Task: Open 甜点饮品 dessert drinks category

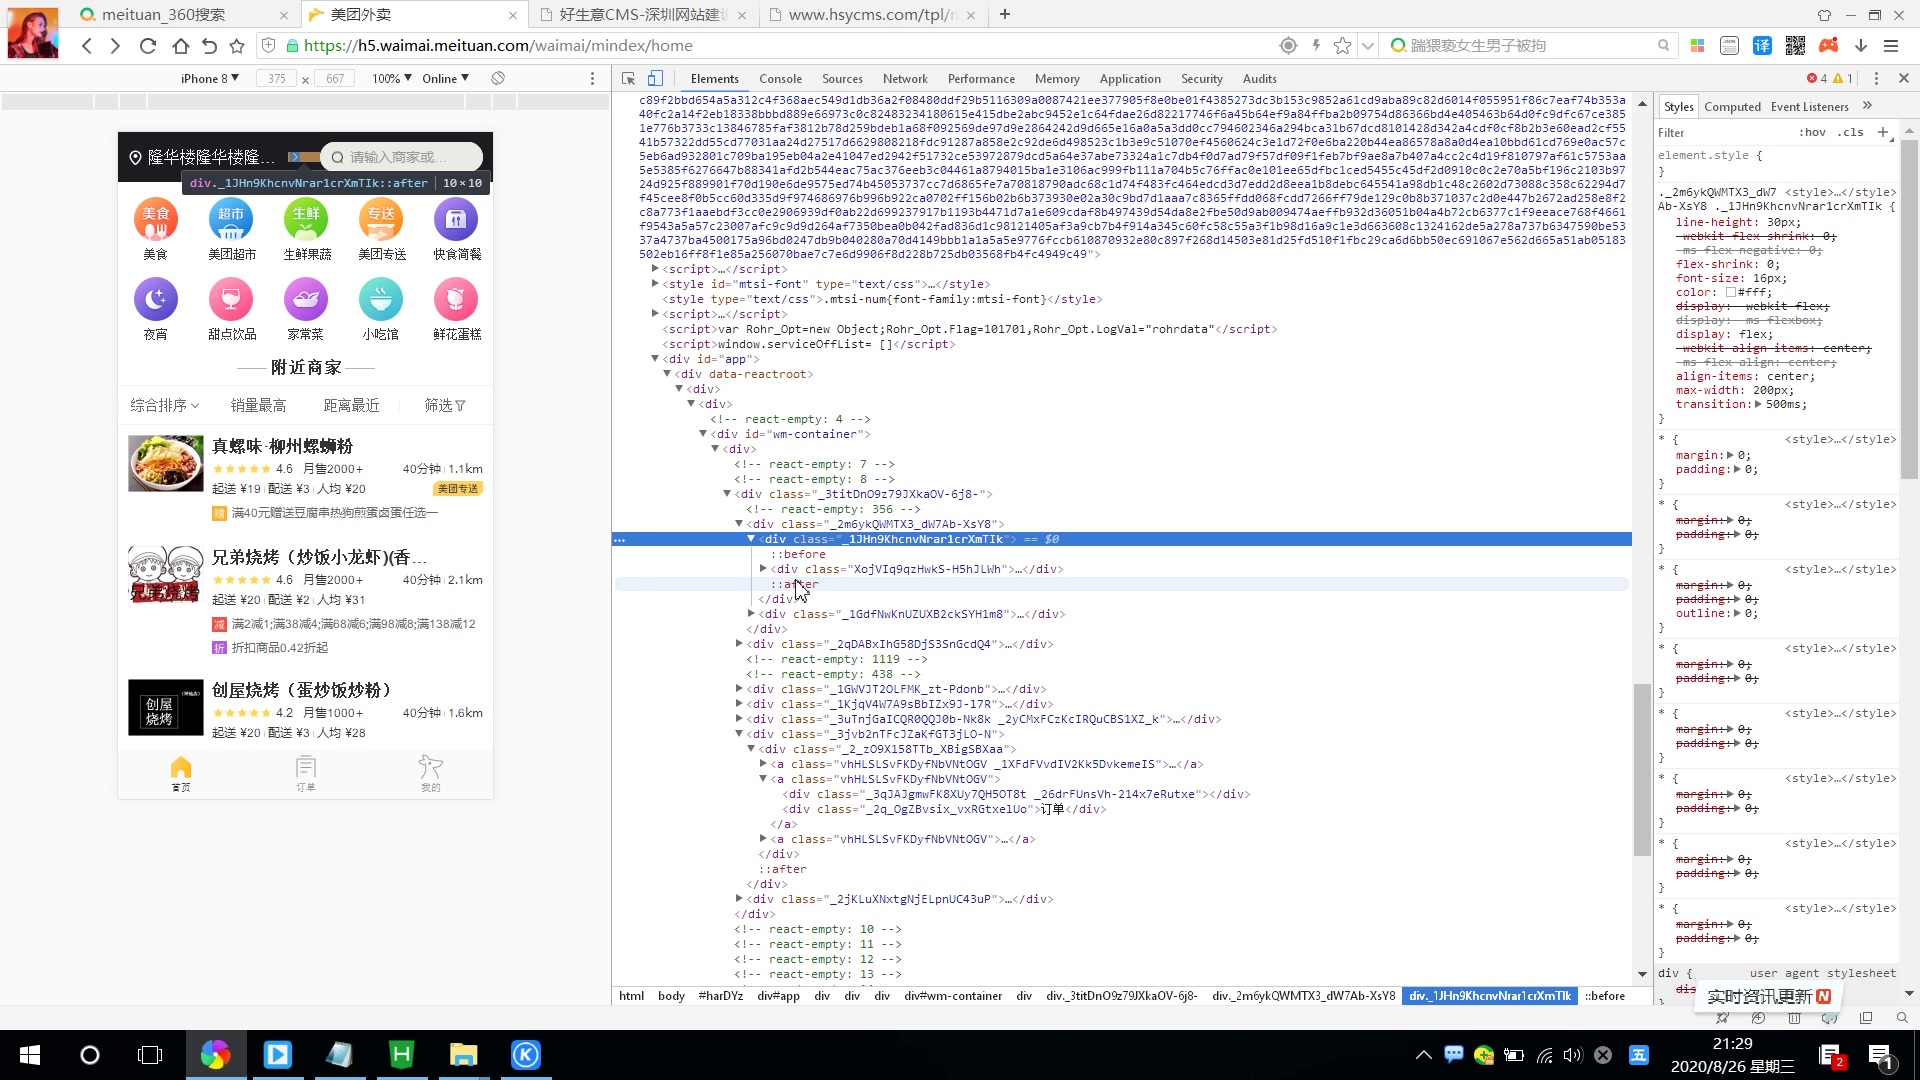Action: (231, 309)
